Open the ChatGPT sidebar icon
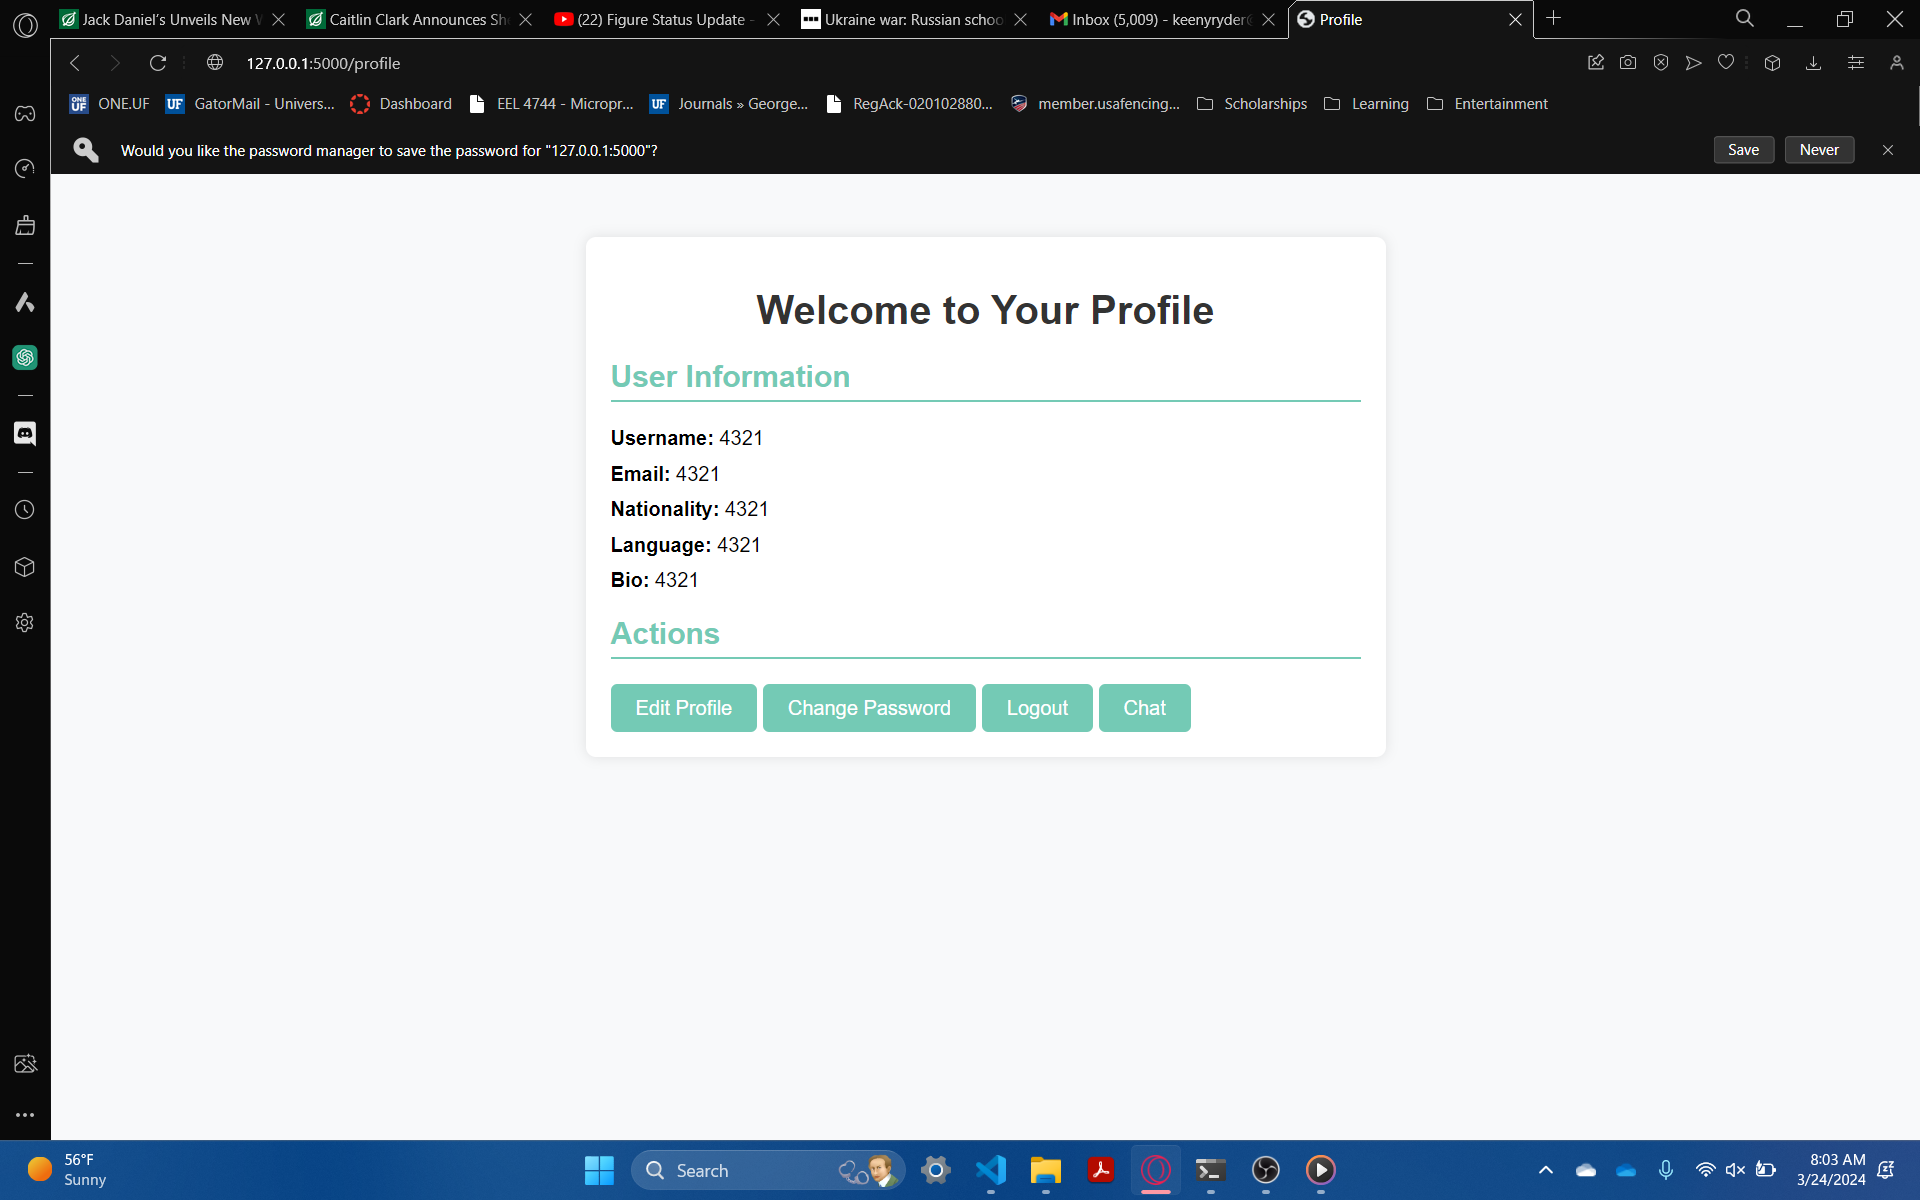 point(25,358)
